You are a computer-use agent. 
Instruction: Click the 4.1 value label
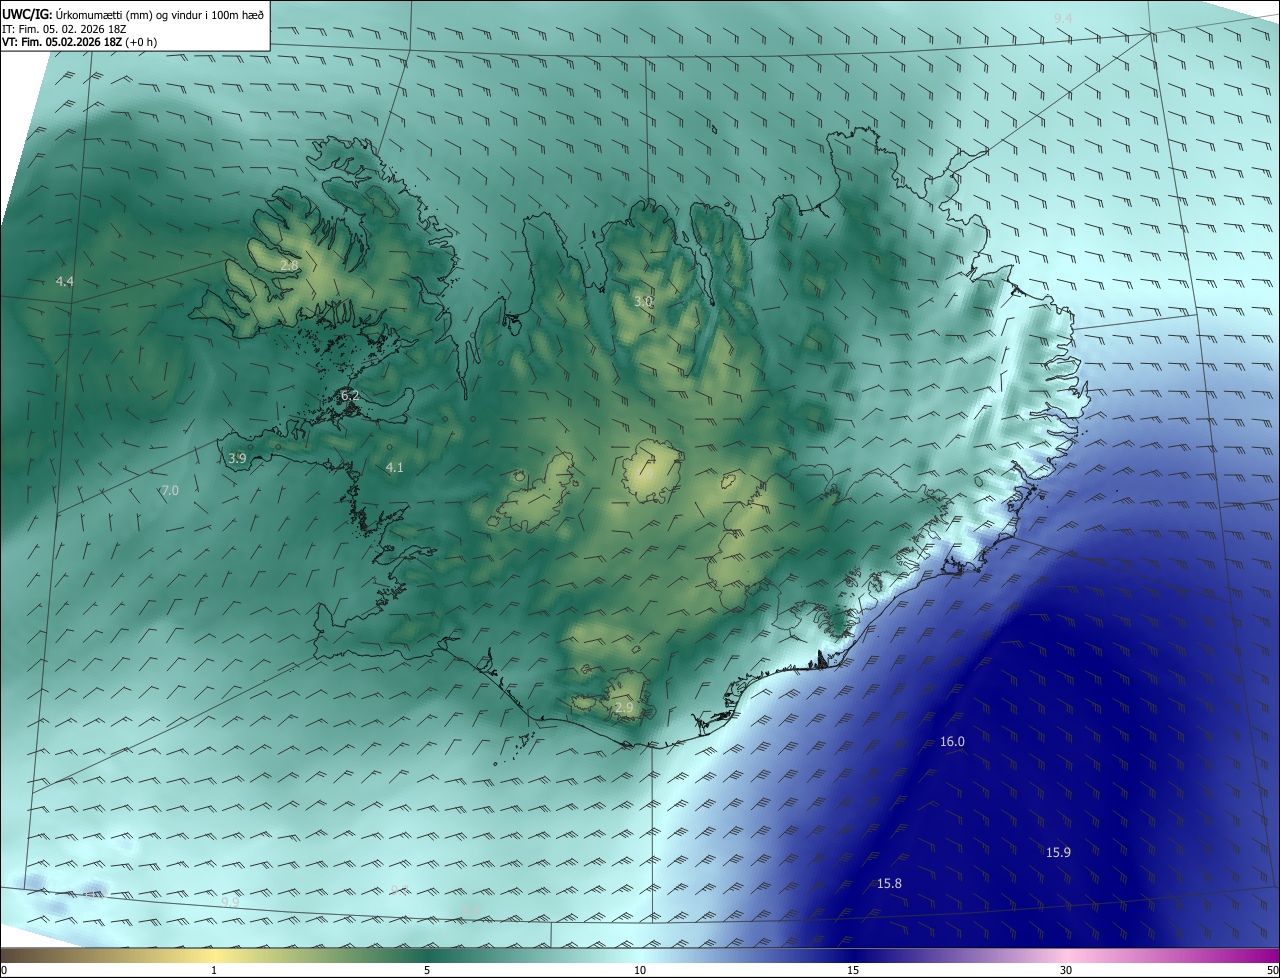click(394, 467)
